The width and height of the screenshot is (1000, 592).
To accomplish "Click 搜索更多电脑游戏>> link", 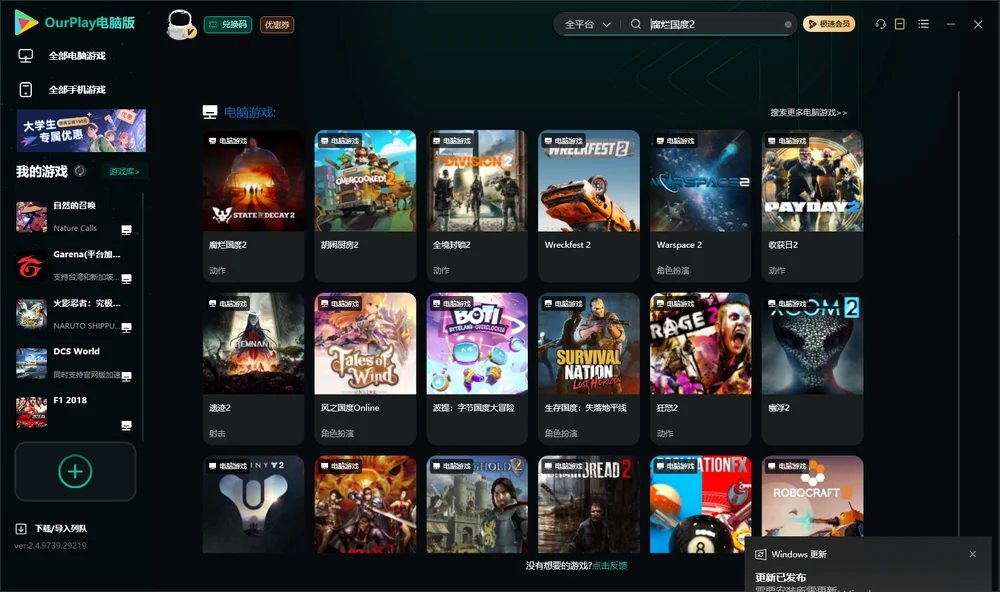I will (808, 113).
